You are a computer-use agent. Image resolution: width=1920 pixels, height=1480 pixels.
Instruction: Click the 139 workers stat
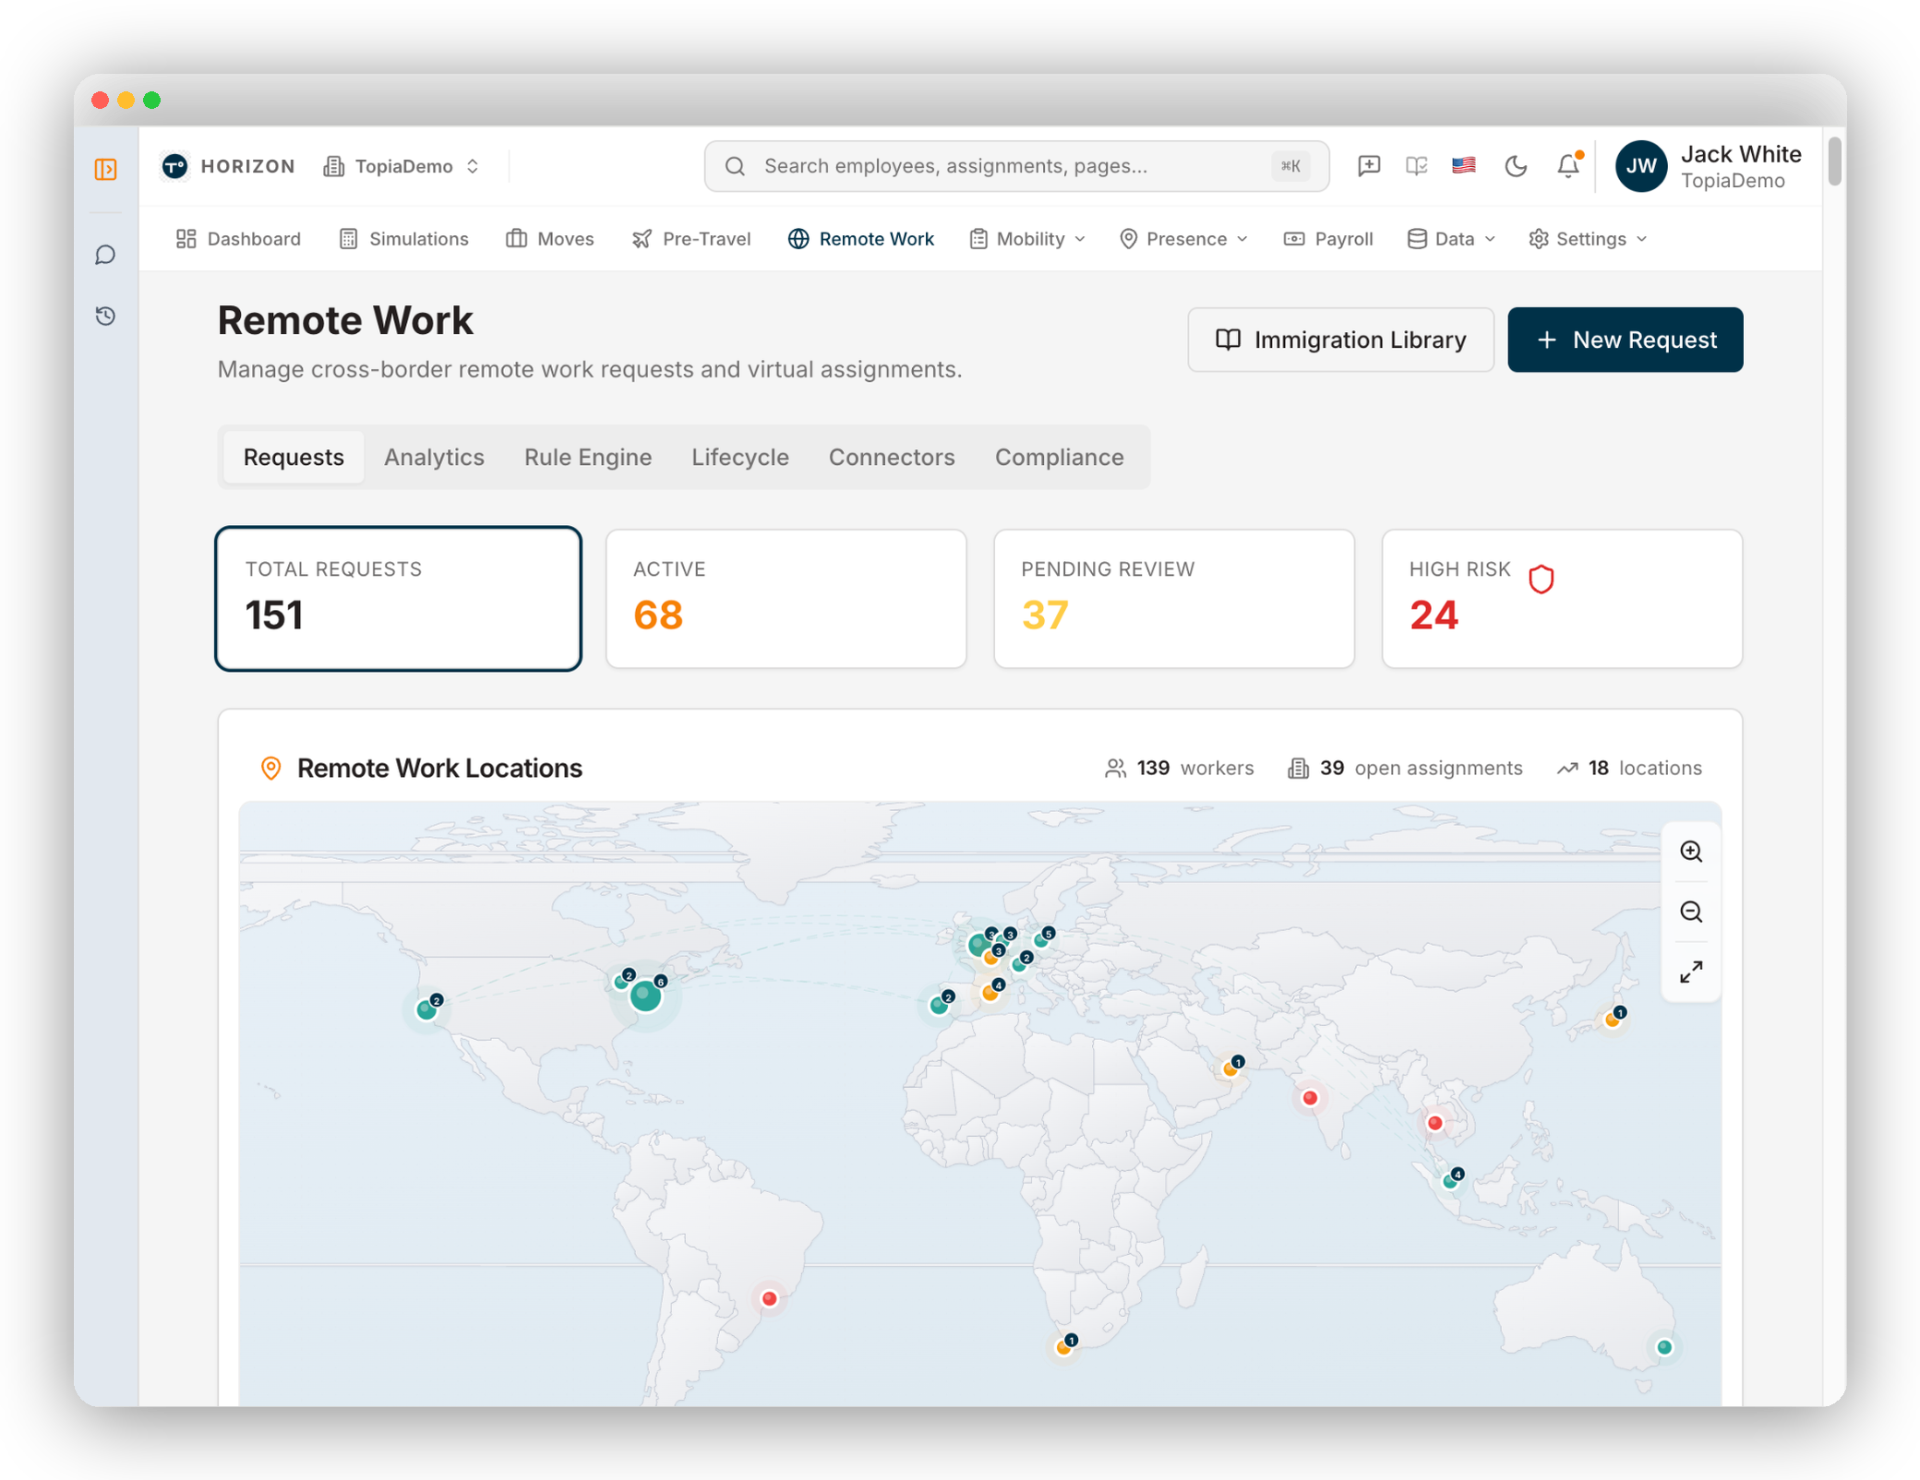point(1179,768)
